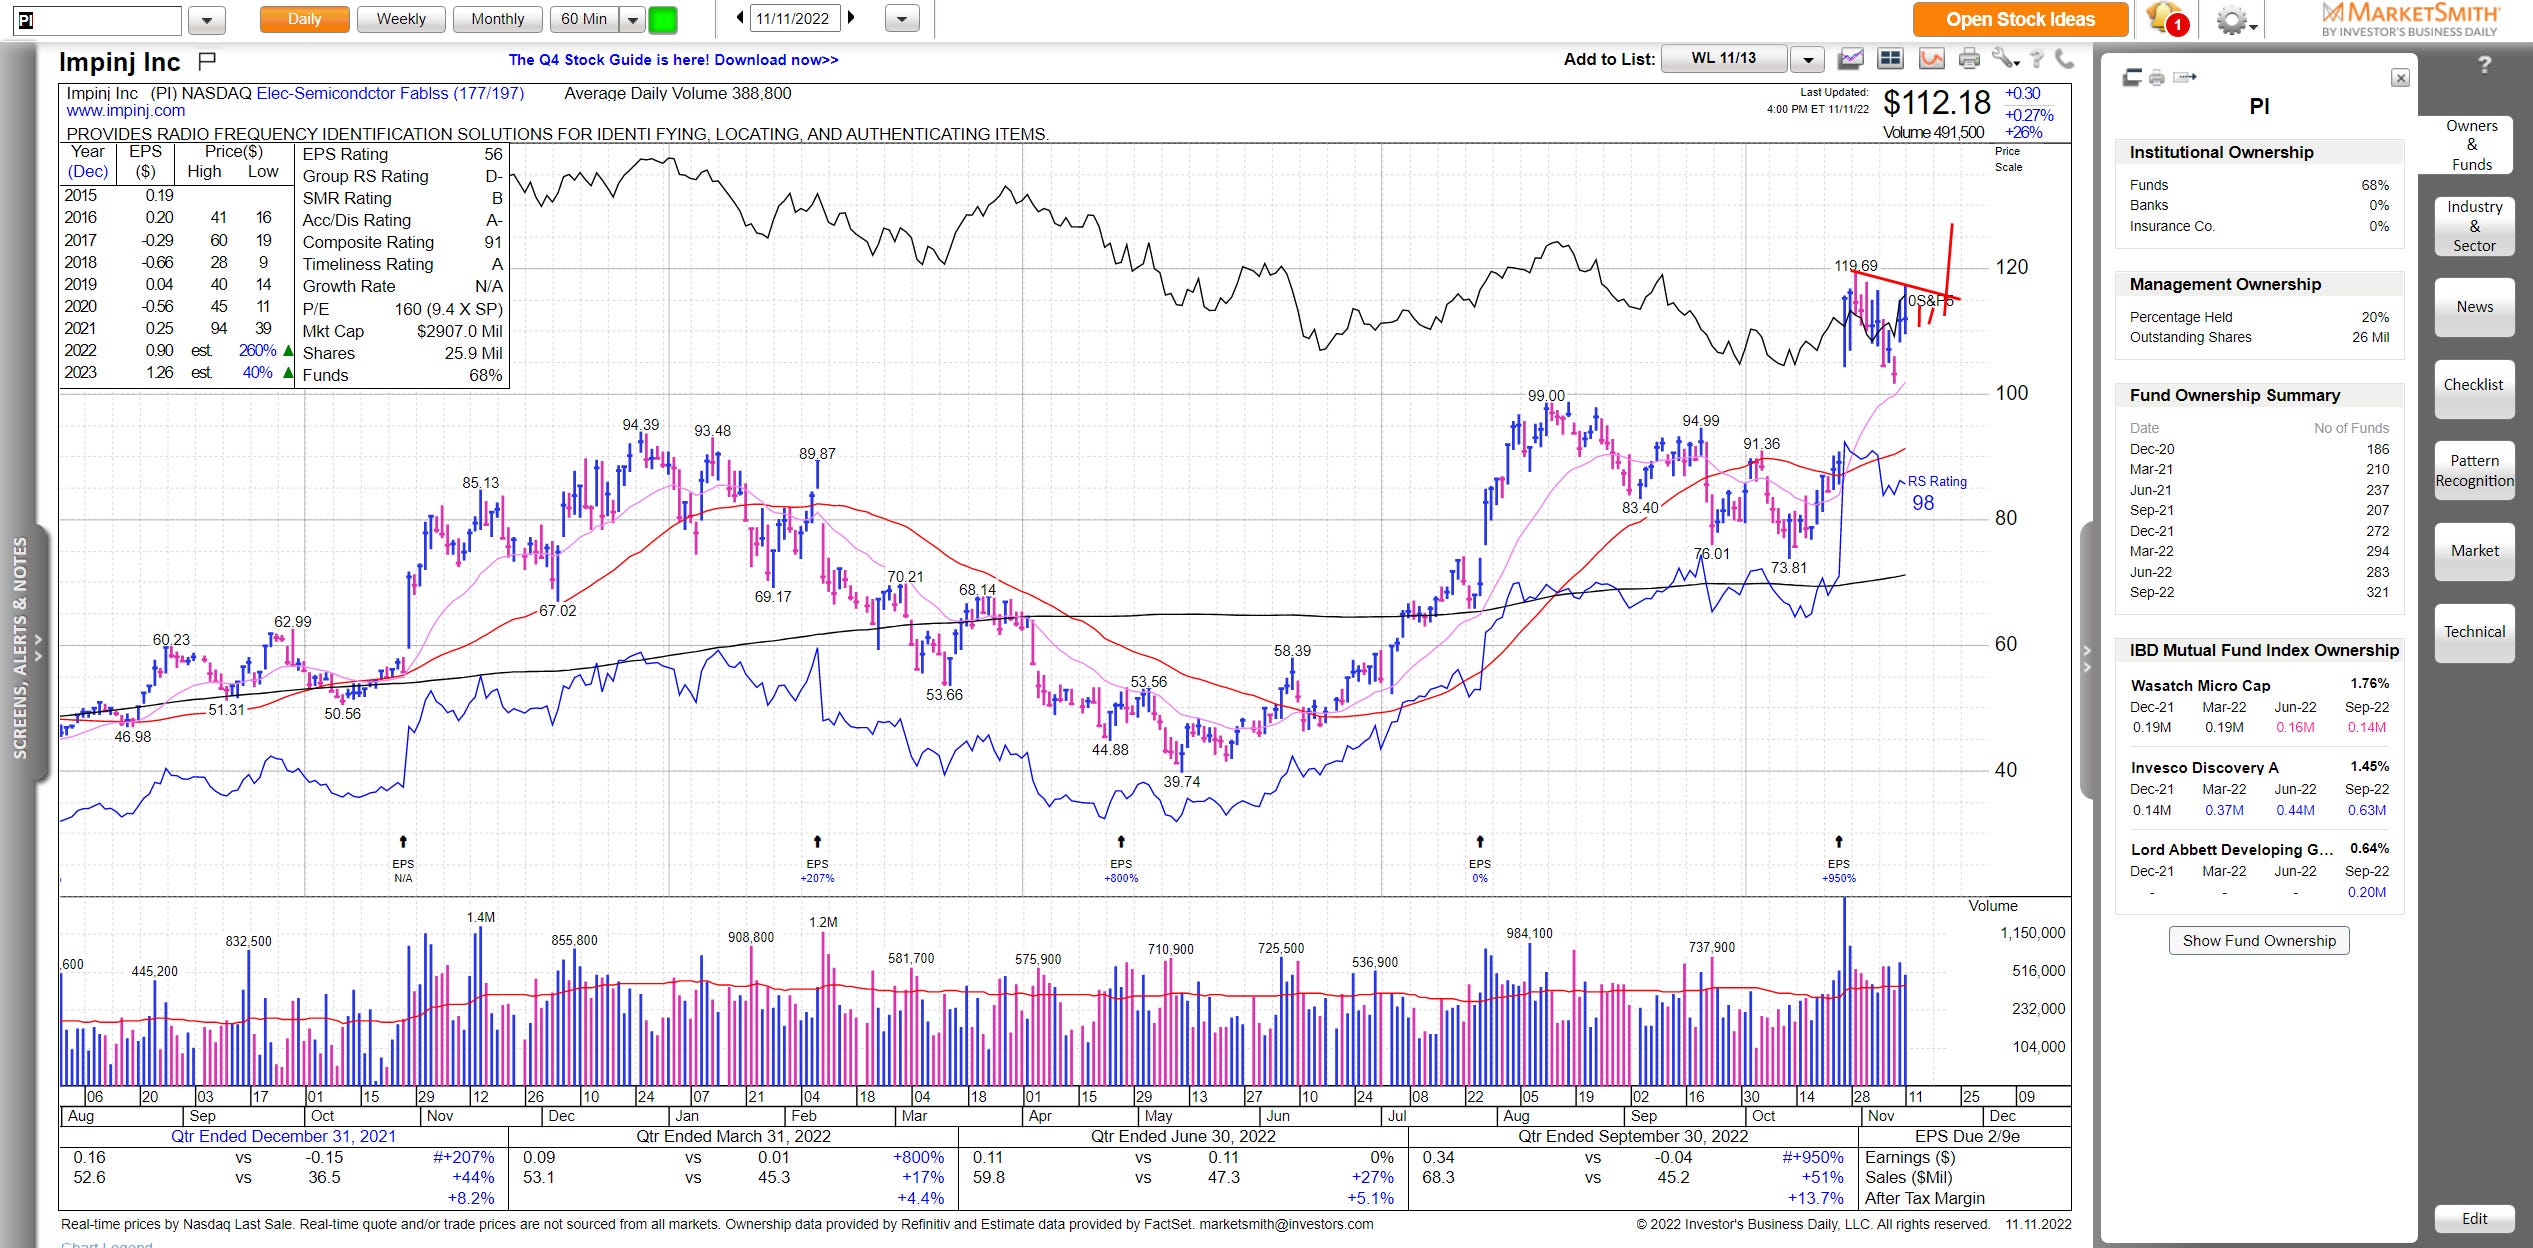The width and height of the screenshot is (2533, 1248).
Task: Toggle the green real-time indicator button
Action: coord(663,19)
